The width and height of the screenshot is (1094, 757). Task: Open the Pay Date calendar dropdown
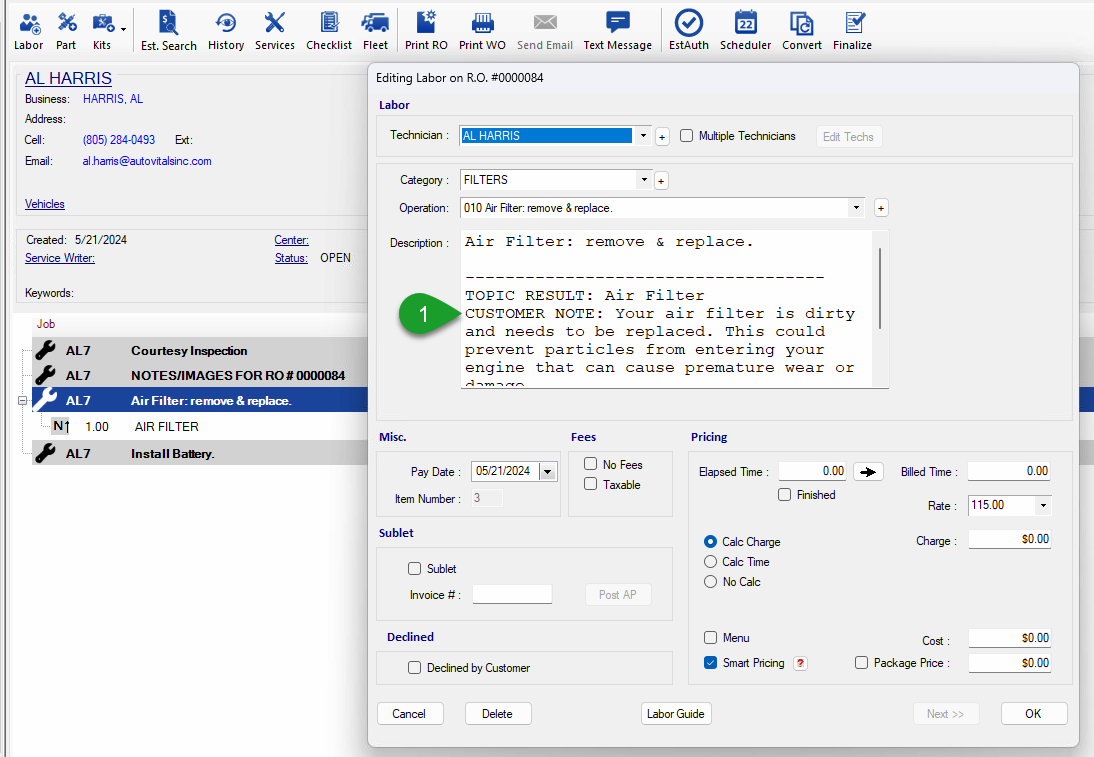[x=548, y=472]
